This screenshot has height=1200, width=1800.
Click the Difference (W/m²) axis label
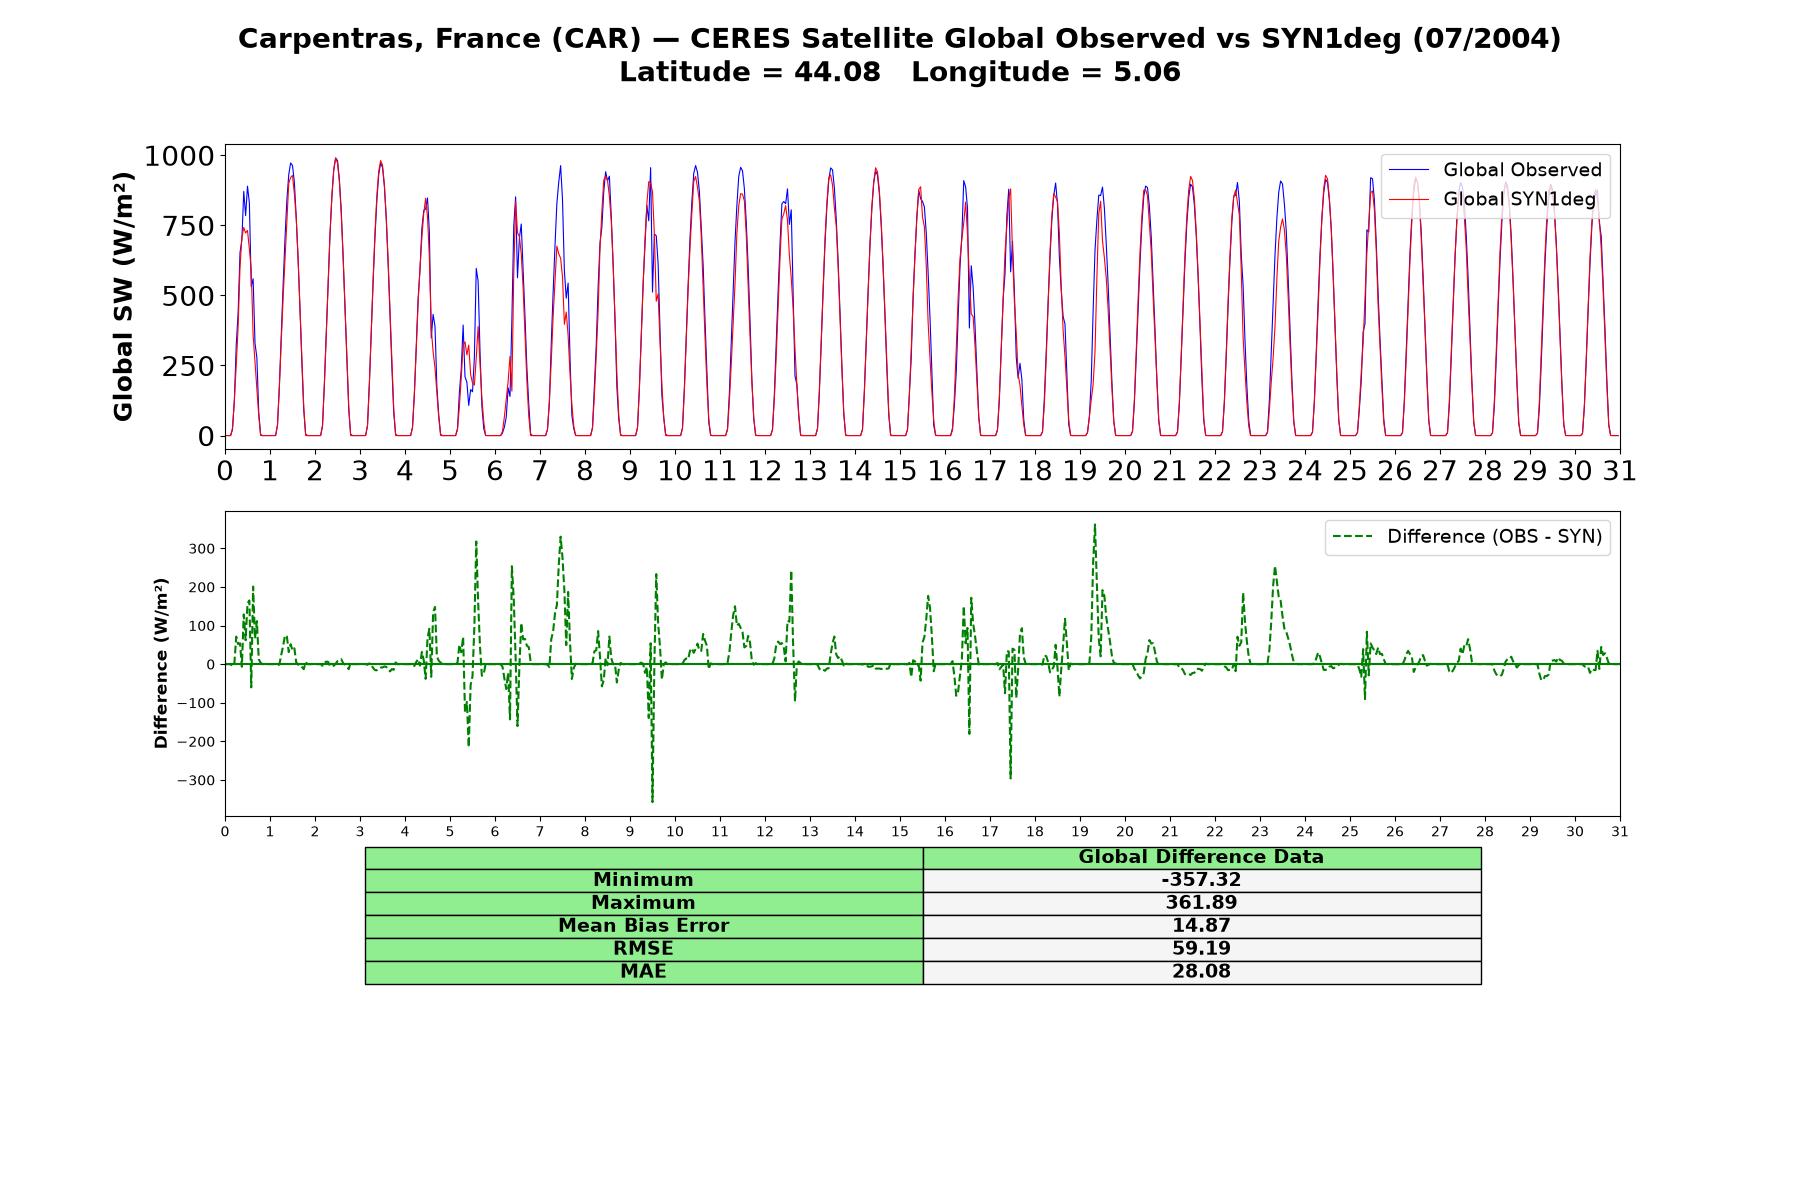pyautogui.click(x=161, y=663)
